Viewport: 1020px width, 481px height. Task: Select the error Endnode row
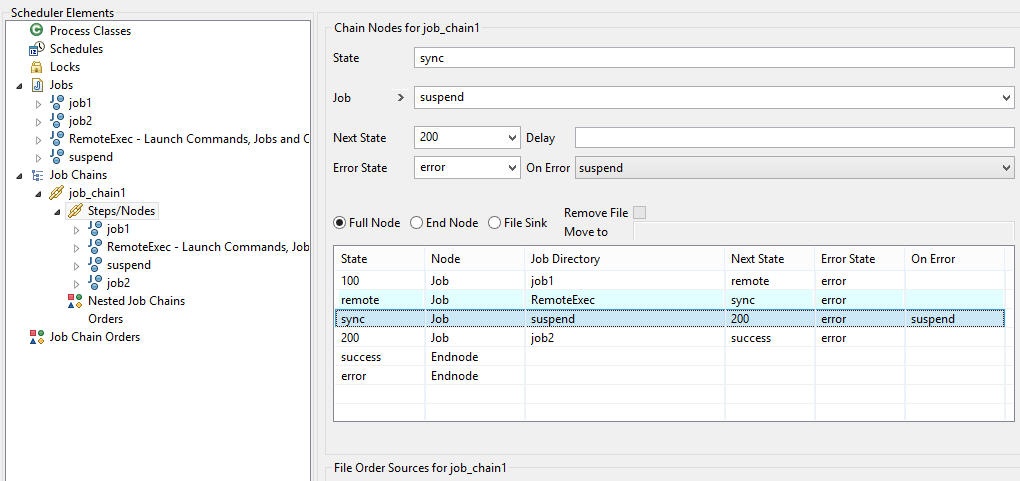(669, 376)
